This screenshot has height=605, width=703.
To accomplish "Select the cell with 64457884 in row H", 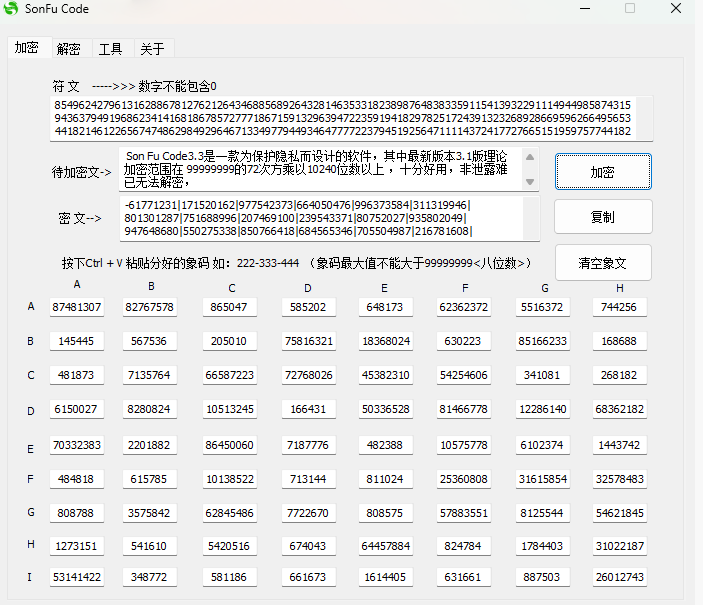I will click(x=385, y=546).
